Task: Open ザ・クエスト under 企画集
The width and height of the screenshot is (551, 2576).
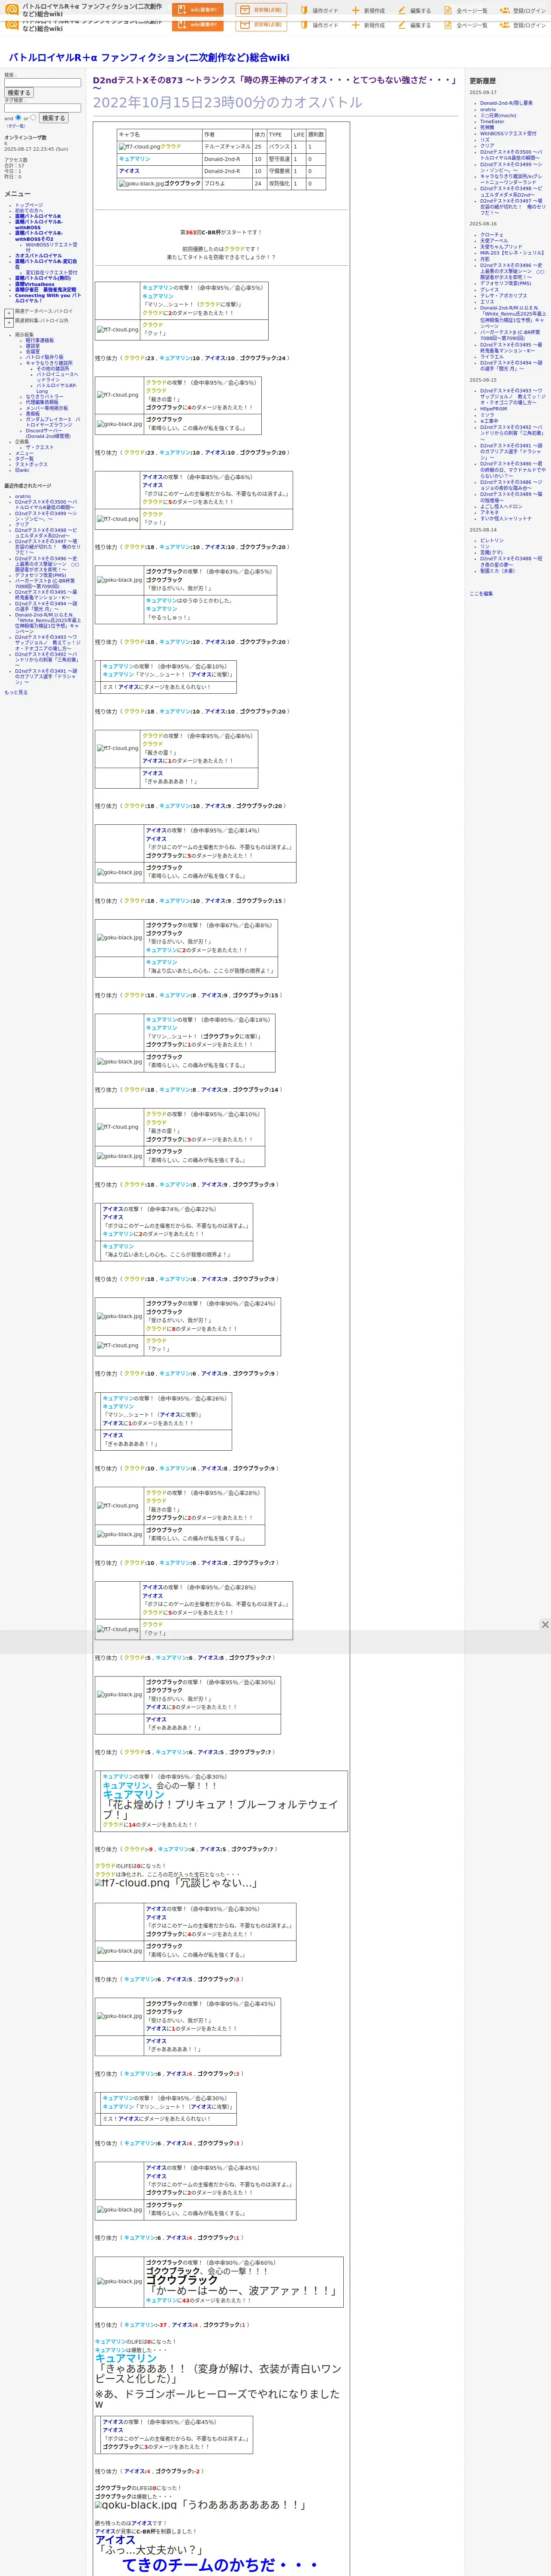Action: tap(40, 447)
